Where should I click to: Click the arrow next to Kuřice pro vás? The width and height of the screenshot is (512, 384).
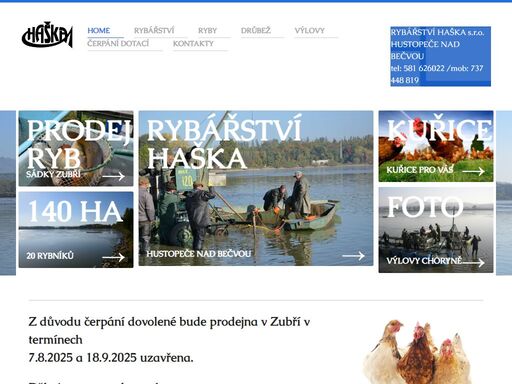pyautogui.click(x=473, y=171)
